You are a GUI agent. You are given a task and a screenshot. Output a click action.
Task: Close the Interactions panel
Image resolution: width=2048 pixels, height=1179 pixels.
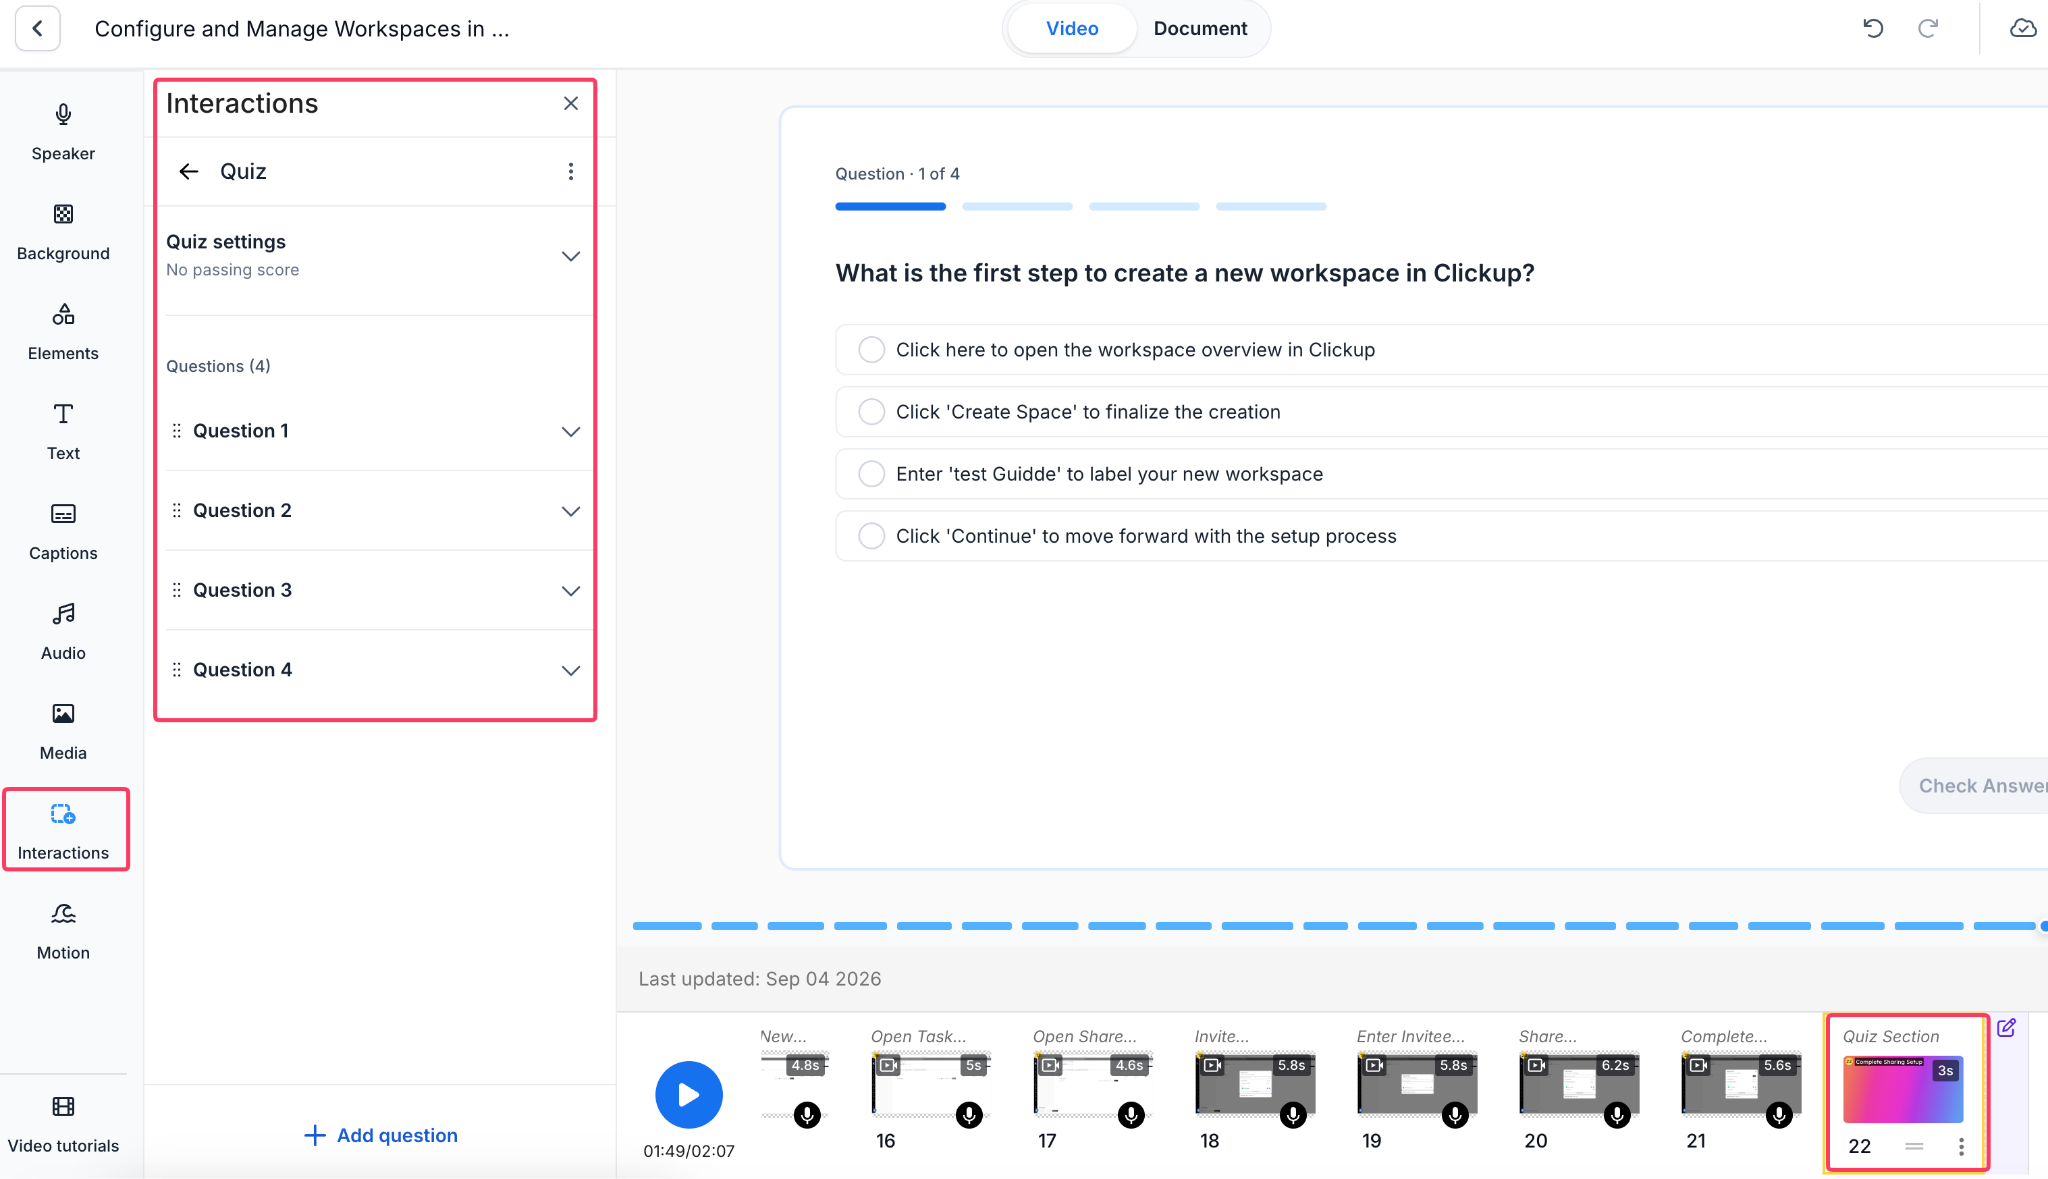pyautogui.click(x=571, y=103)
